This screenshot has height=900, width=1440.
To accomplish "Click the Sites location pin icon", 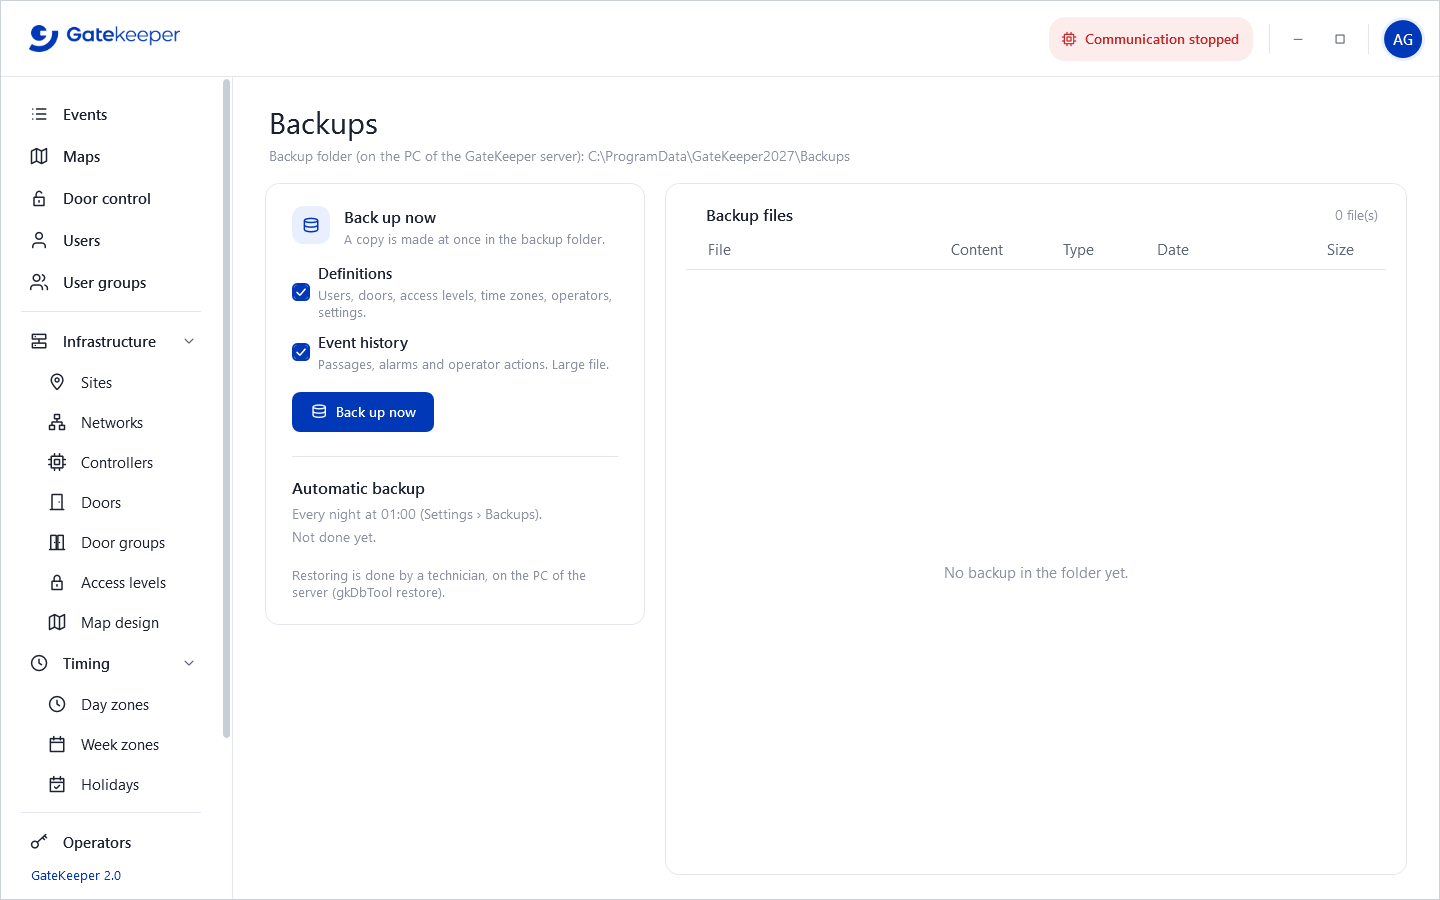I will tap(57, 382).
